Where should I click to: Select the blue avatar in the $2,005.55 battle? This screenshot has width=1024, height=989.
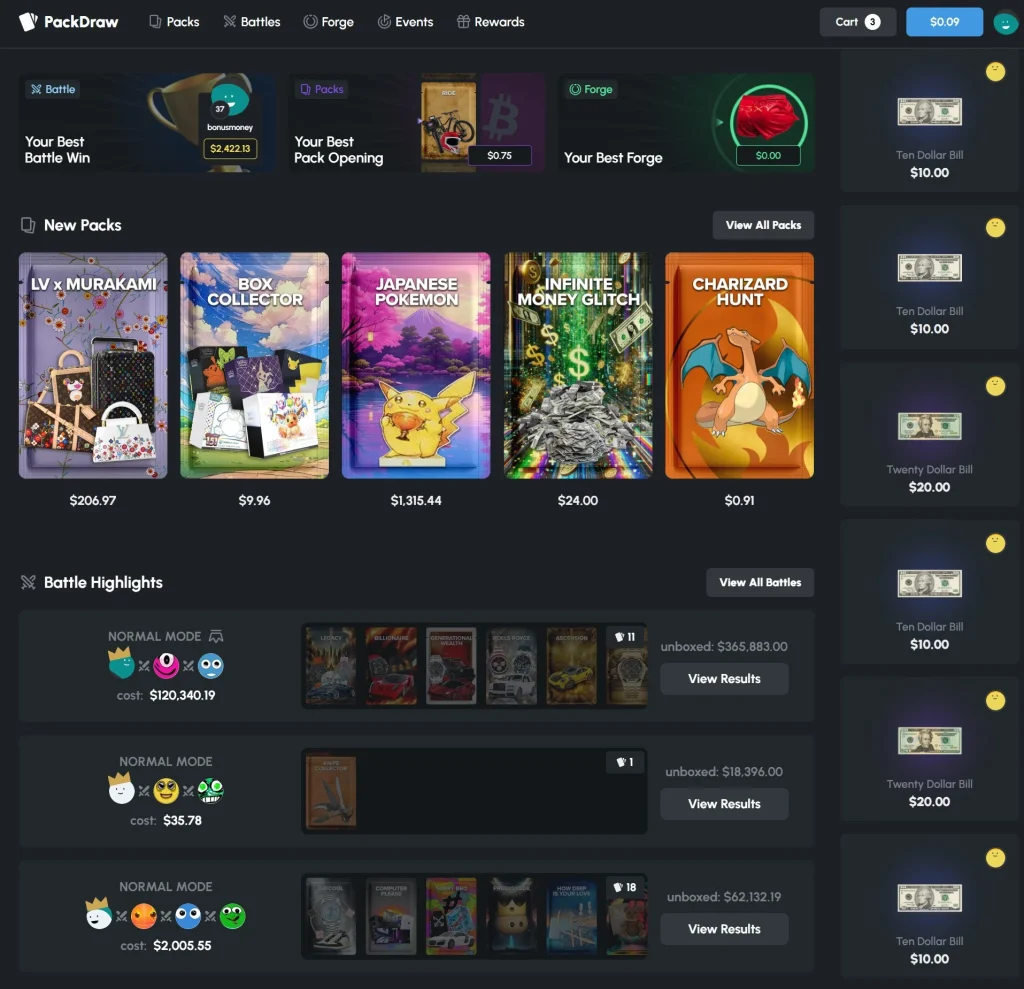(188, 916)
